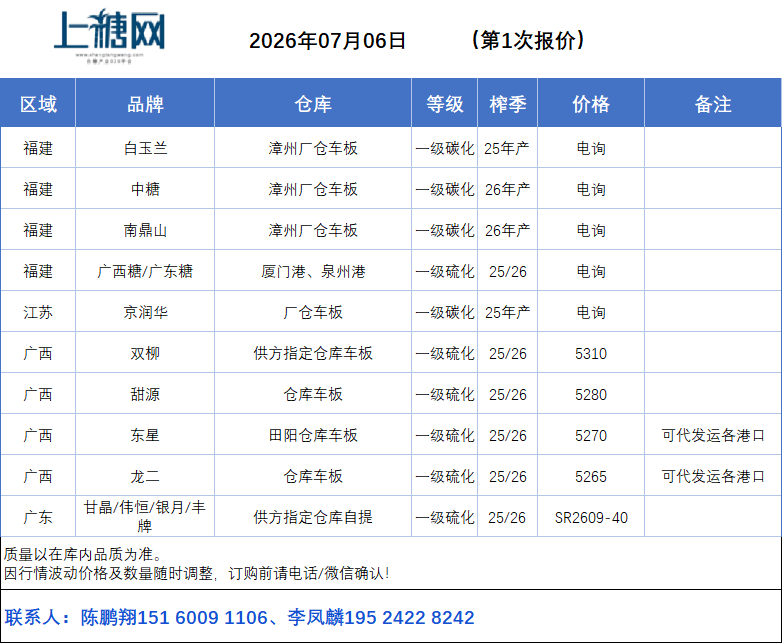This screenshot has height=643, width=783.
Task: Select 25年产 in the 京润华 row
Action: click(x=507, y=312)
